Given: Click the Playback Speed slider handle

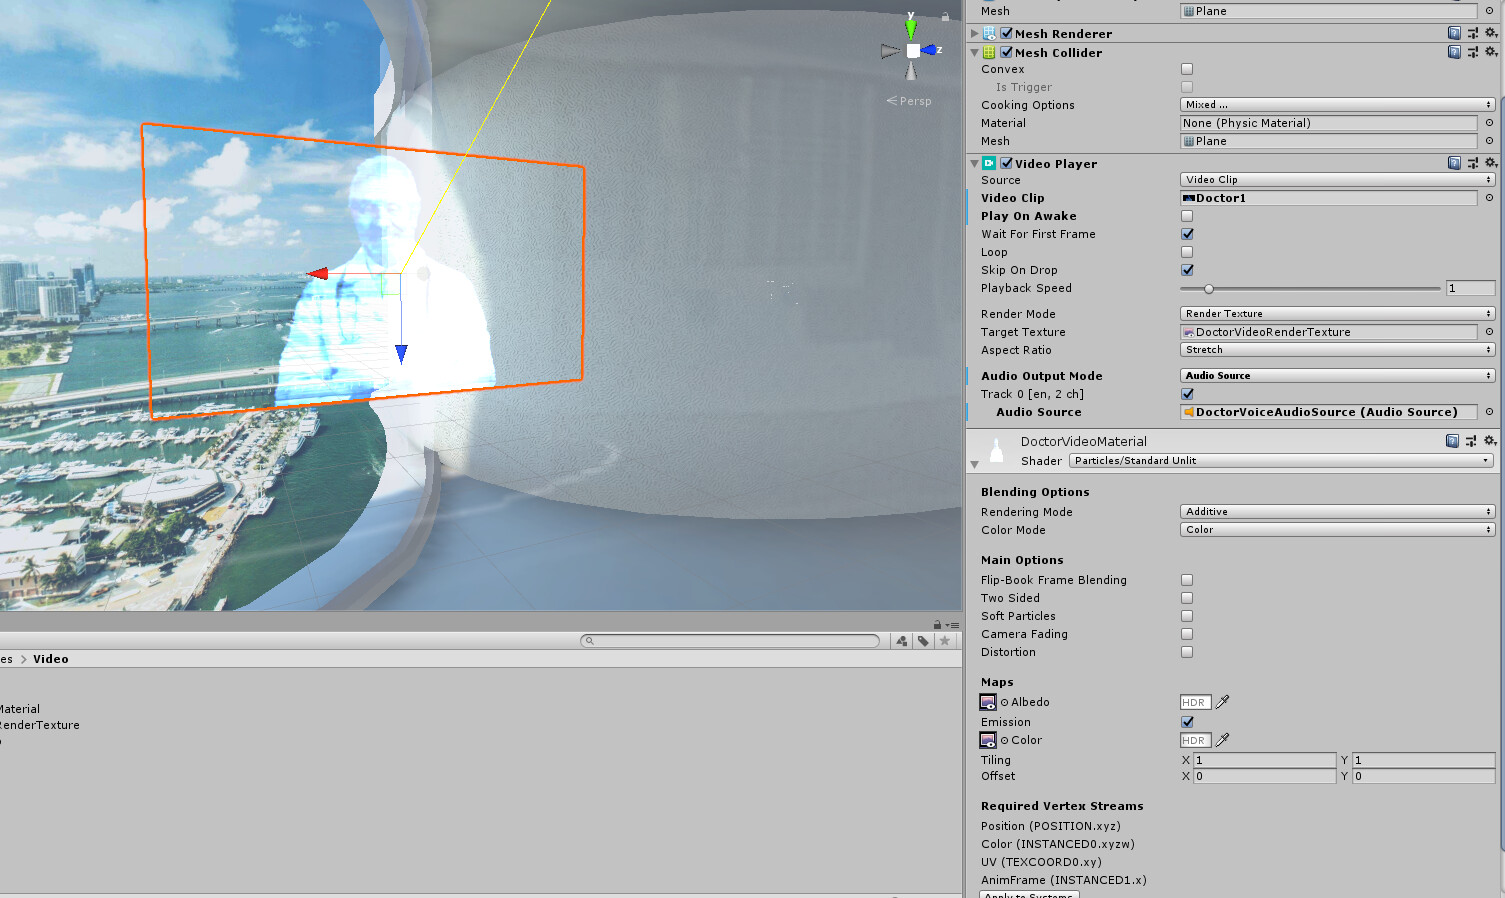Looking at the screenshot, I should (1207, 288).
